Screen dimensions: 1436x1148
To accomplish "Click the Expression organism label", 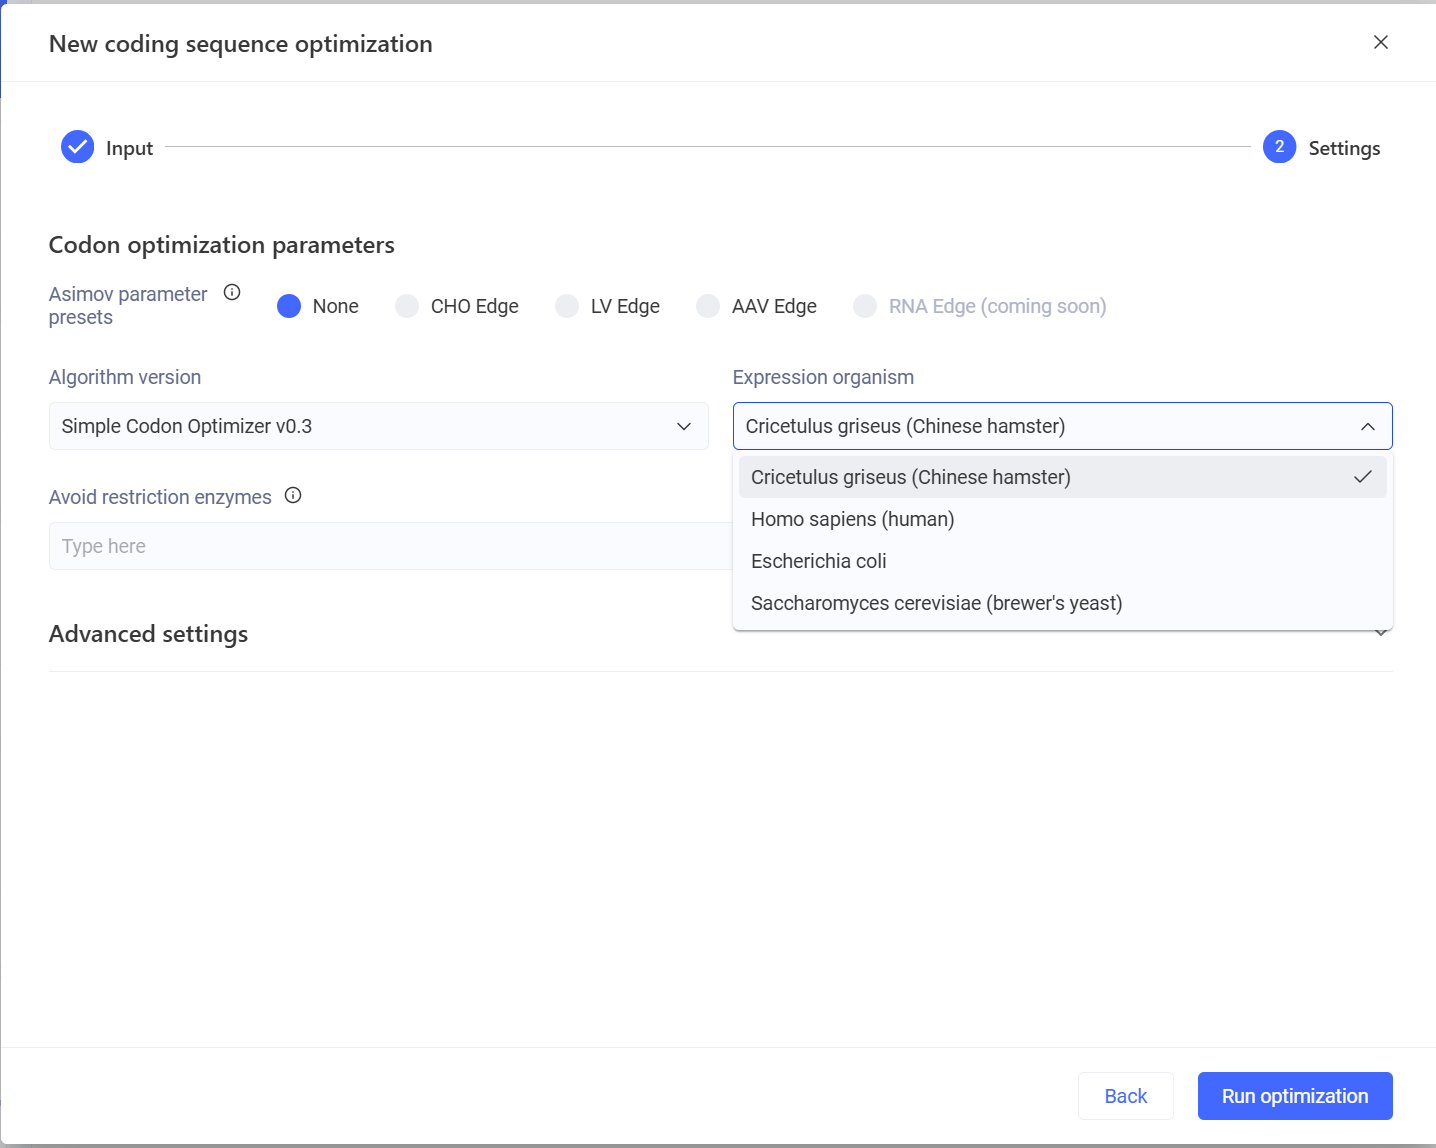I will pos(823,377).
